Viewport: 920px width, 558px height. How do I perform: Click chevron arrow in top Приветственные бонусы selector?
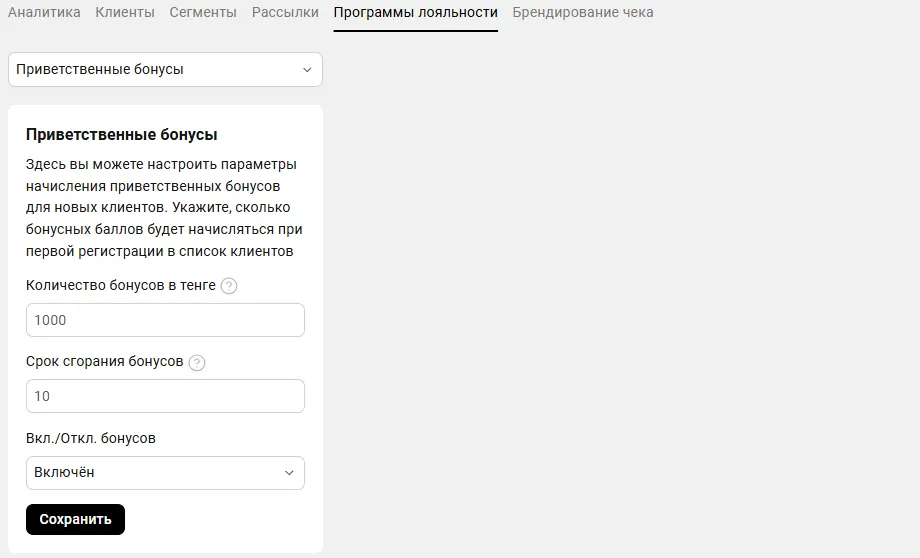pos(307,70)
